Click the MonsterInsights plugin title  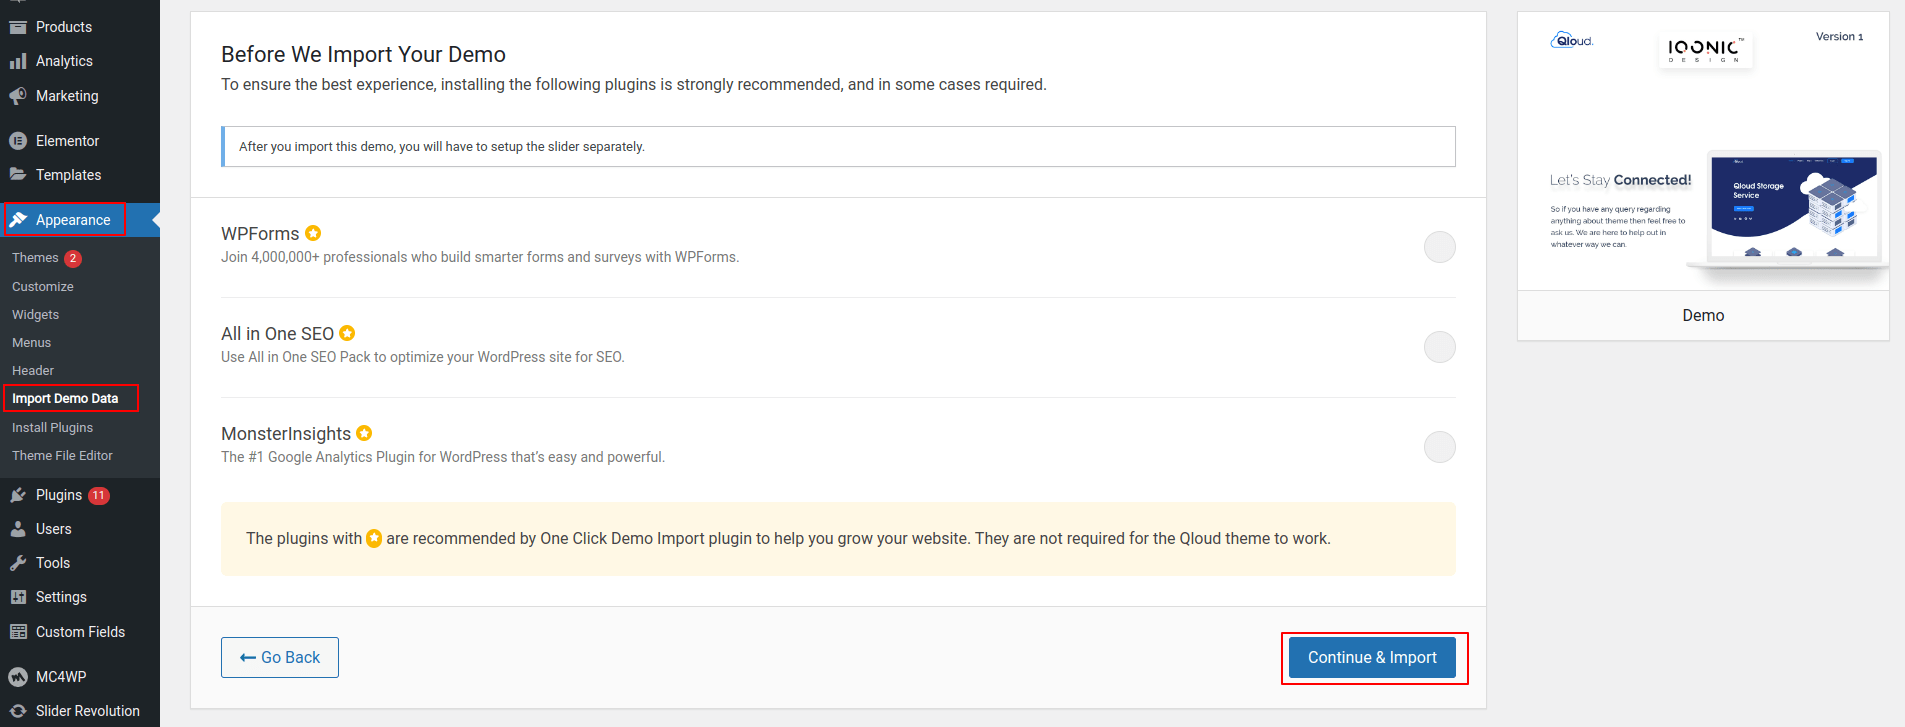pyautogui.click(x=286, y=433)
